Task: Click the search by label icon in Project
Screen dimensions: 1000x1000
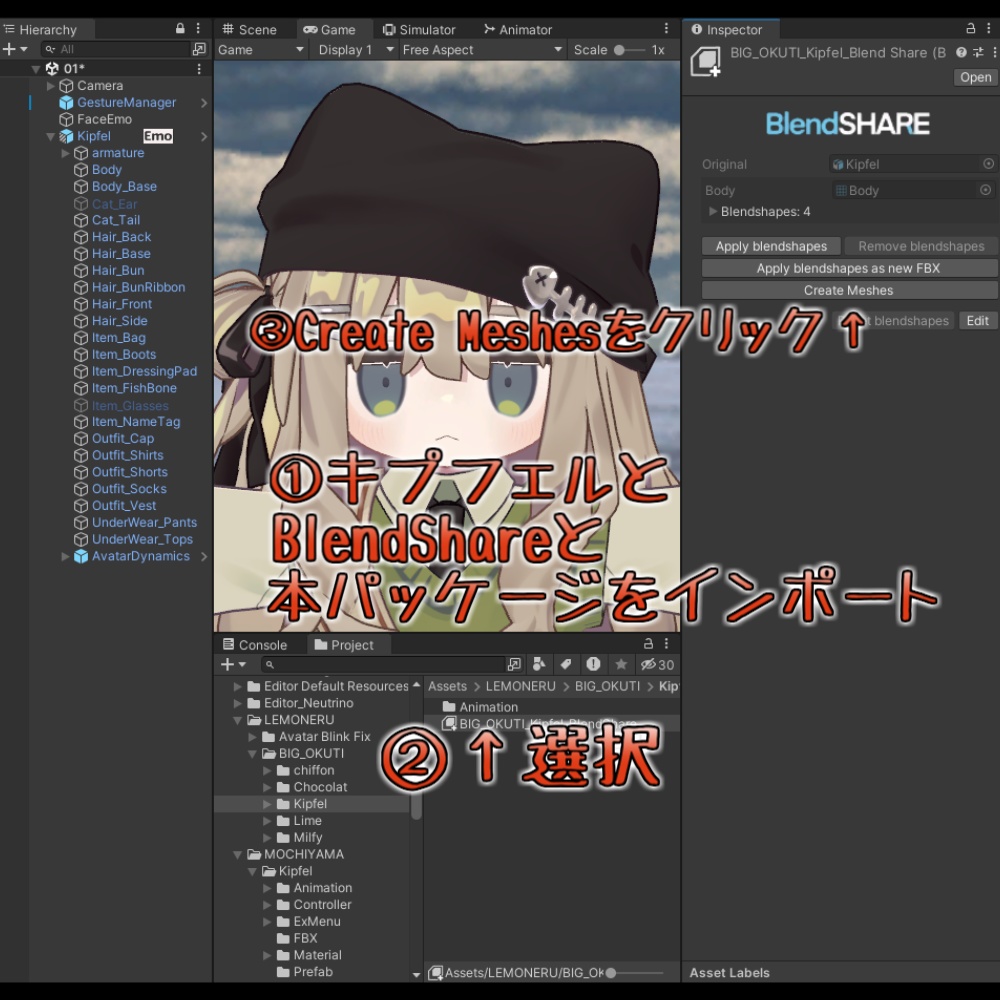Action: (566, 664)
